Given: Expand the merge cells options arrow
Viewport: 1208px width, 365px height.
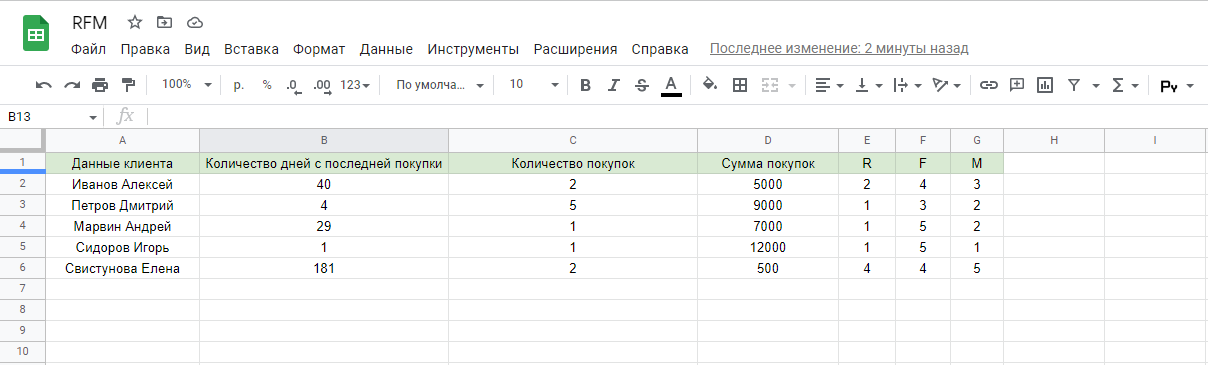Looking at the screenshot, I should click(x=792, y=85).
